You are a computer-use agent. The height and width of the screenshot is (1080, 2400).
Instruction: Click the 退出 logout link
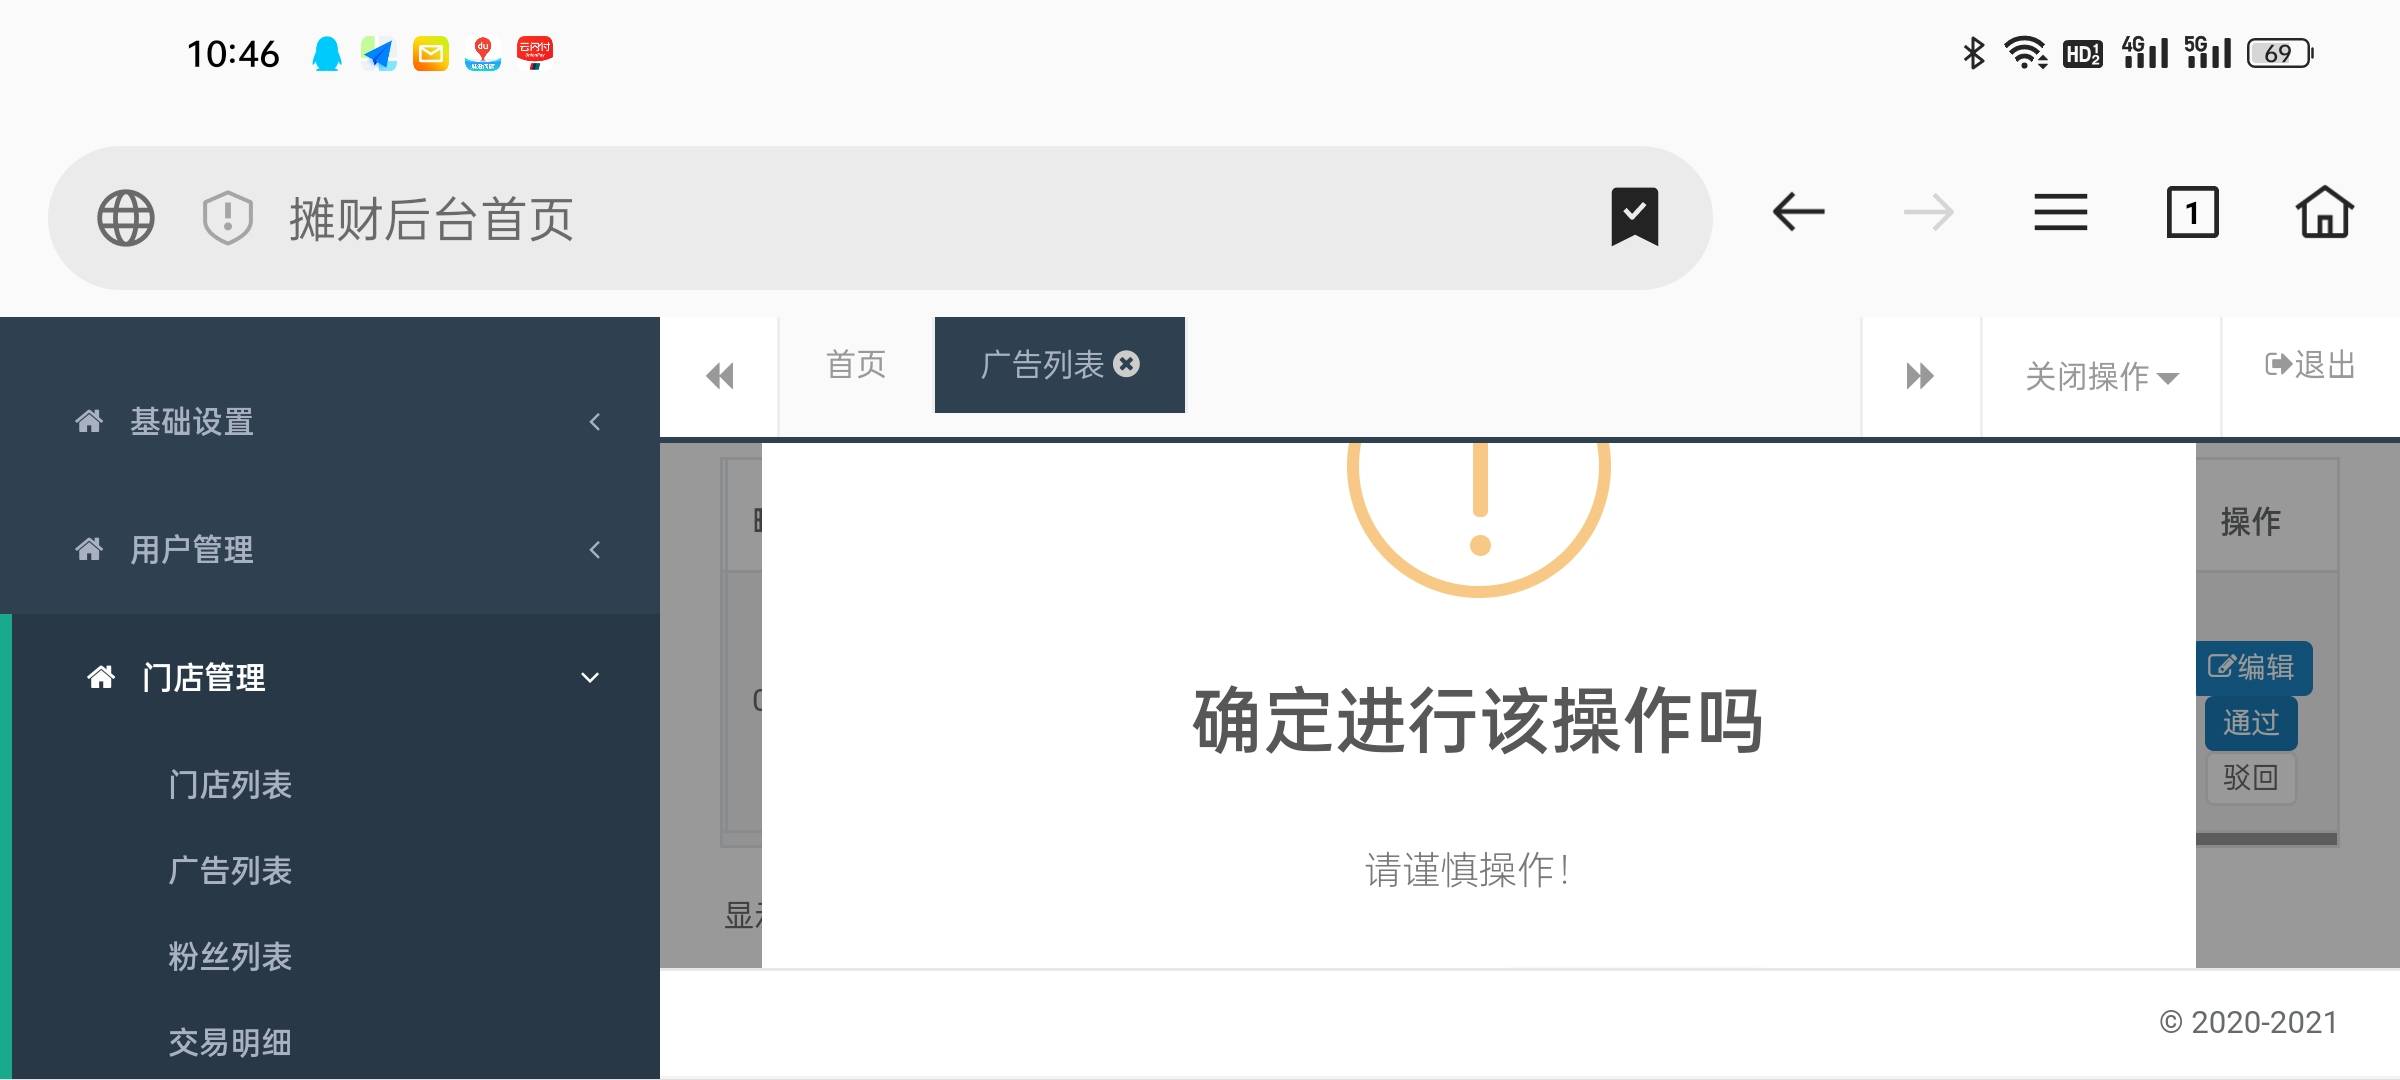[2310, 365]
